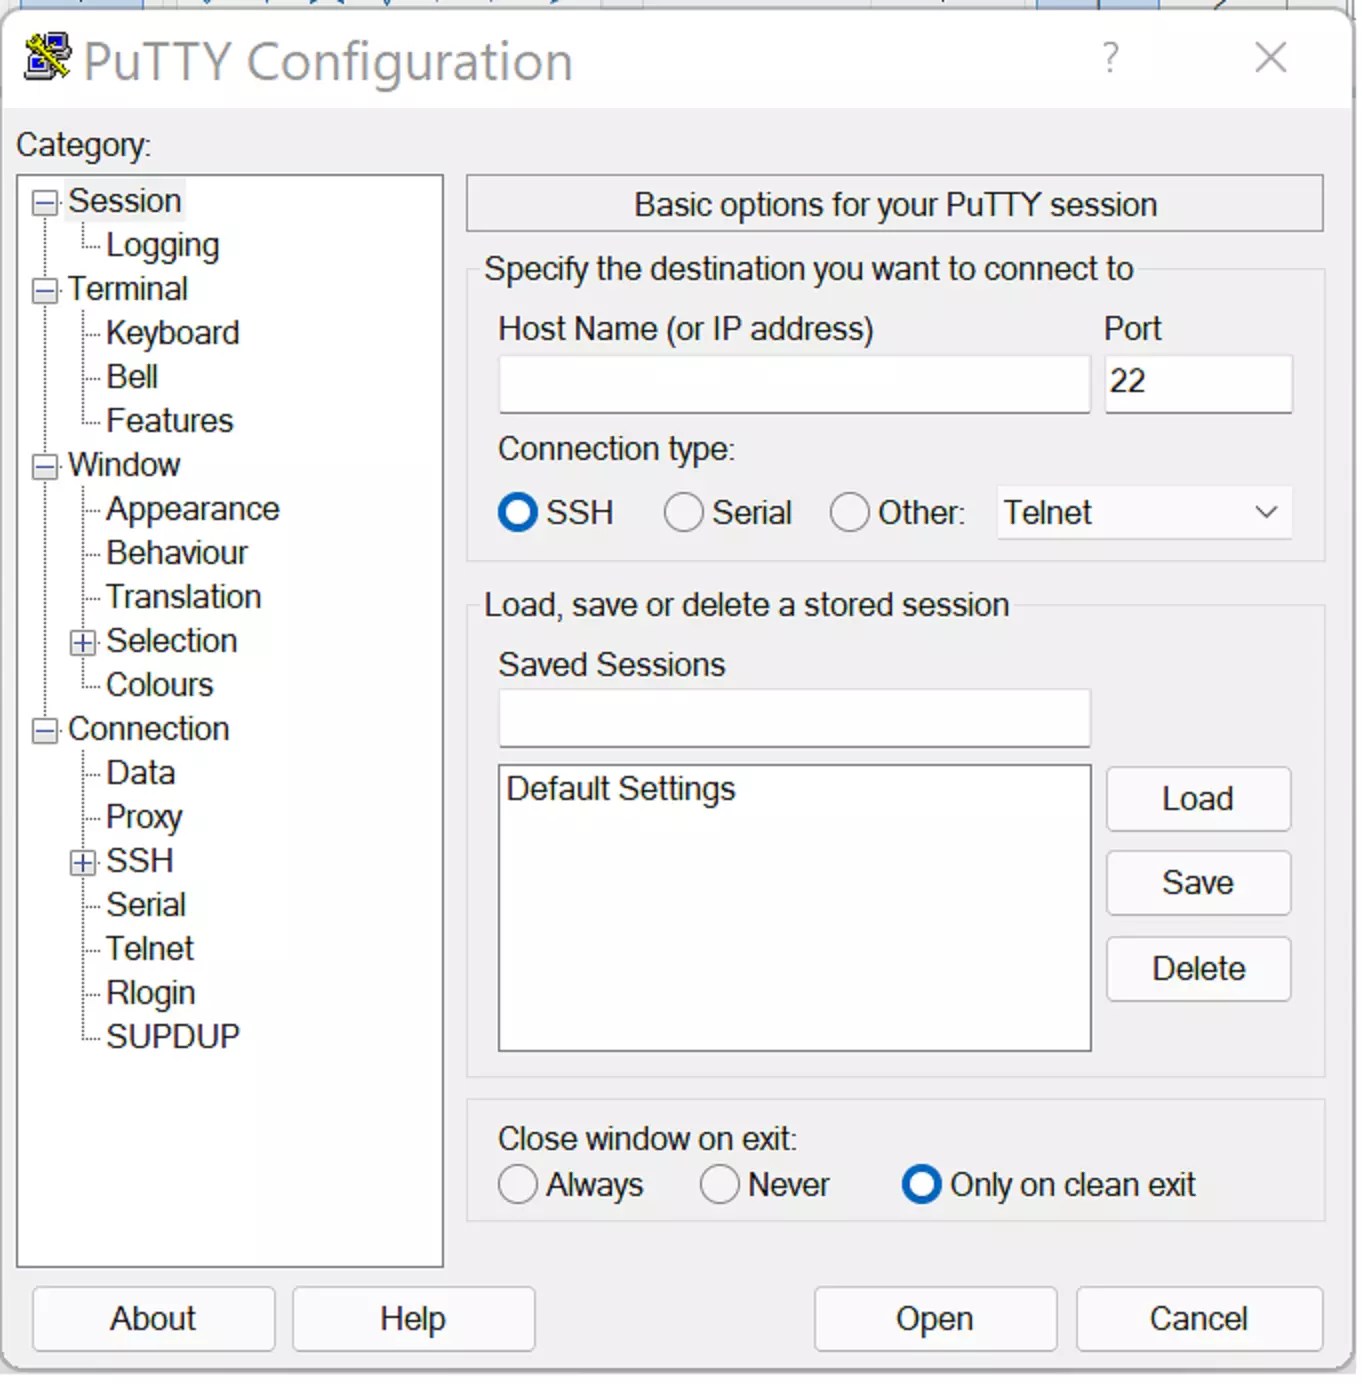Viewport: 1362px width, 1384px height.
Task: Expand the Selection tree node
Action: point(82,642)
